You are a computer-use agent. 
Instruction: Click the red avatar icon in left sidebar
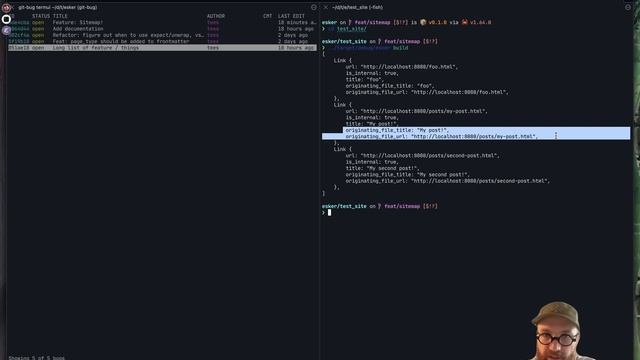6,8
